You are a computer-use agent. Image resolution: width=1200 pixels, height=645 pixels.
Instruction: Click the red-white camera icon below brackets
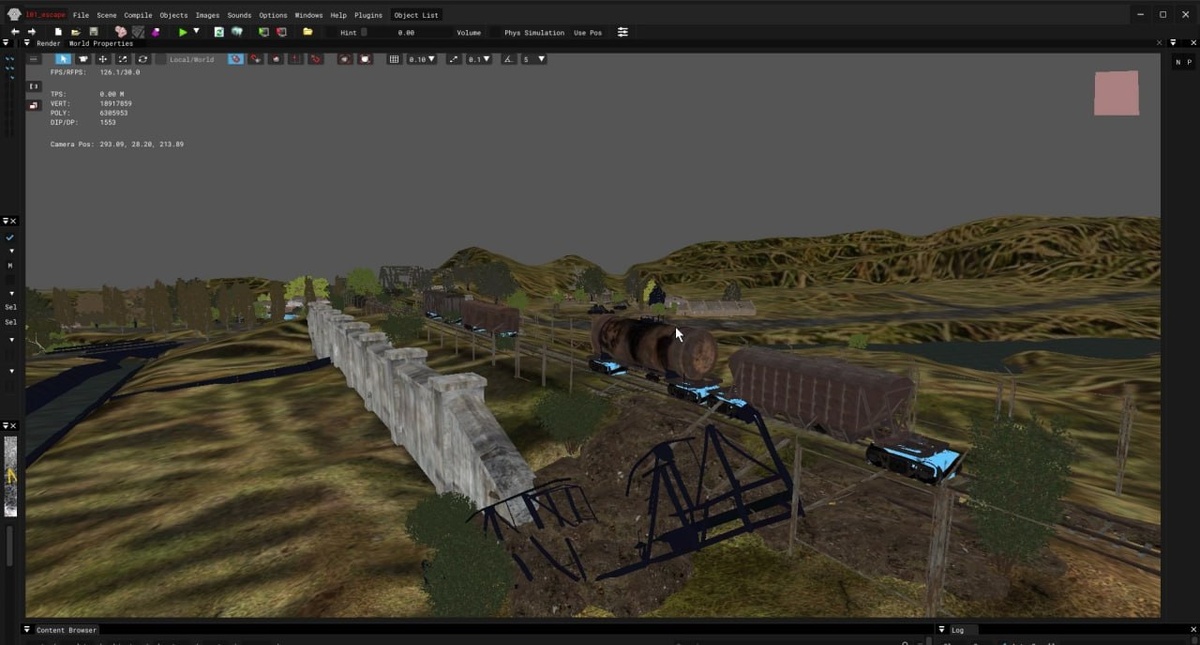[x=33, y=105]
